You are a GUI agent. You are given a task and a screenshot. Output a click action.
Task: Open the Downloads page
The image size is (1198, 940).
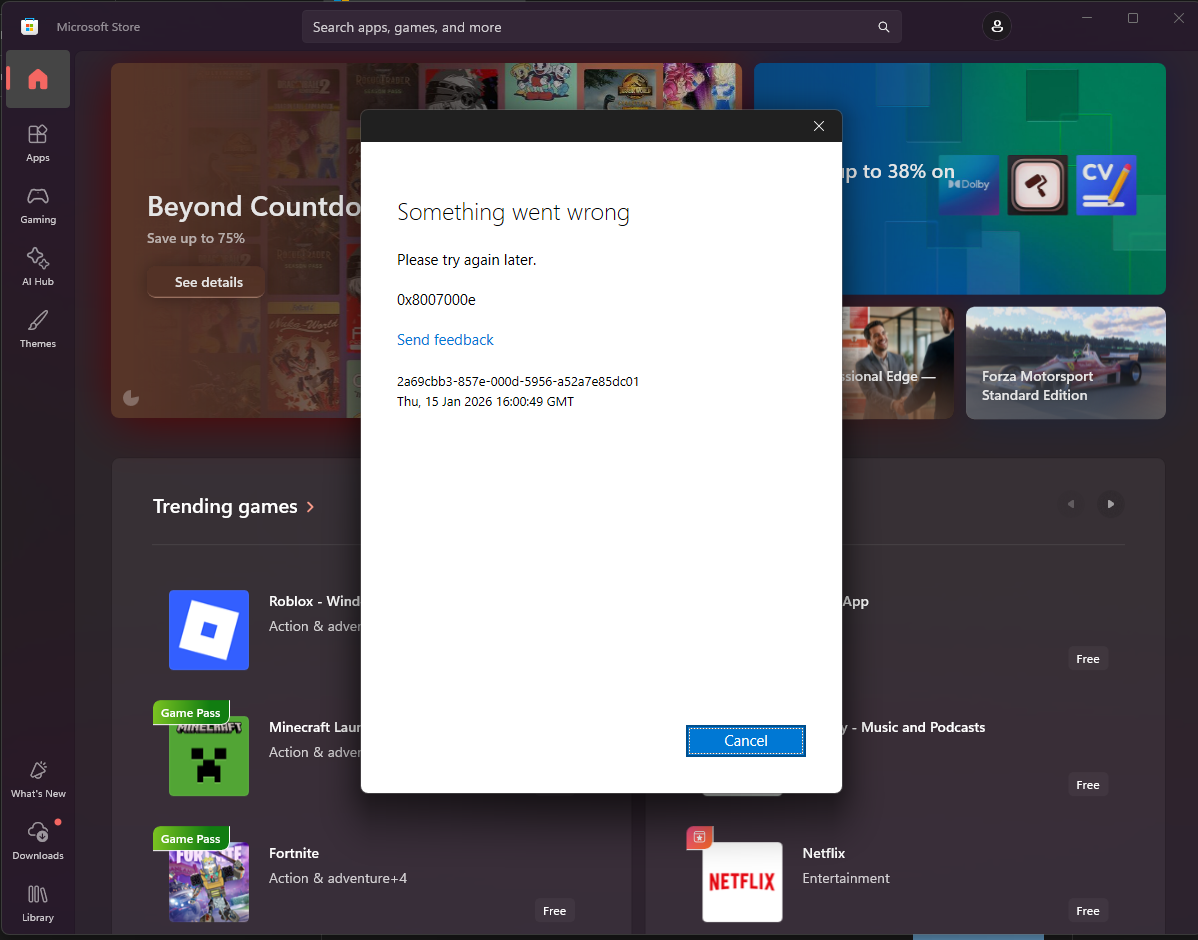[37, 841]
